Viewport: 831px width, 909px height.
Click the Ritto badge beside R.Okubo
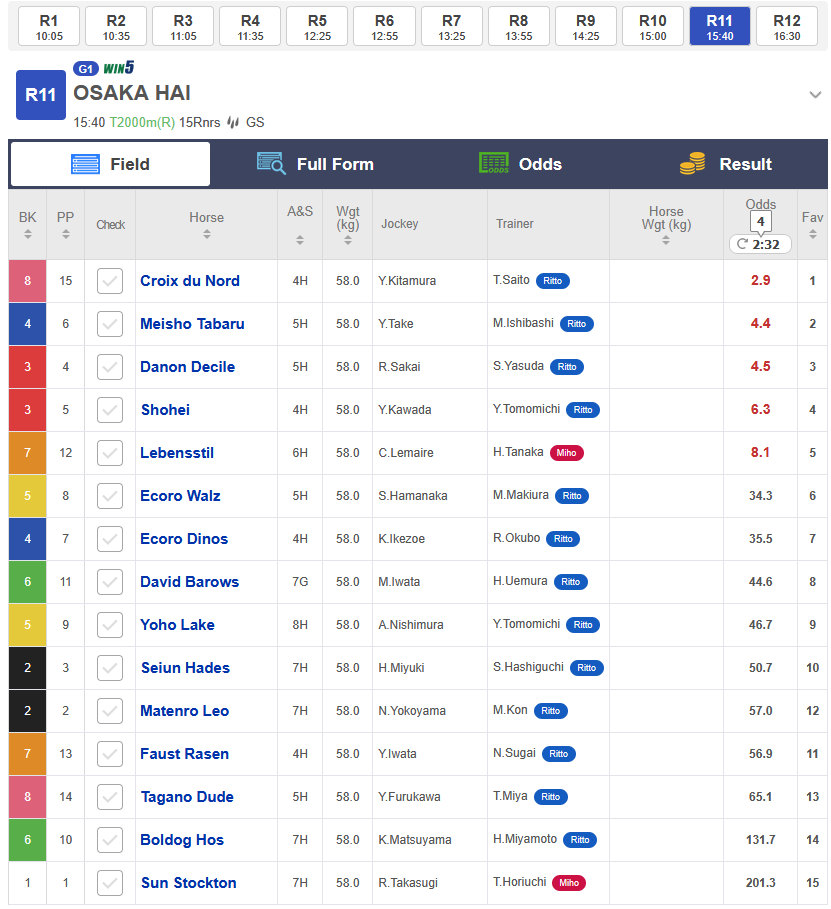(x=563, y=539)
